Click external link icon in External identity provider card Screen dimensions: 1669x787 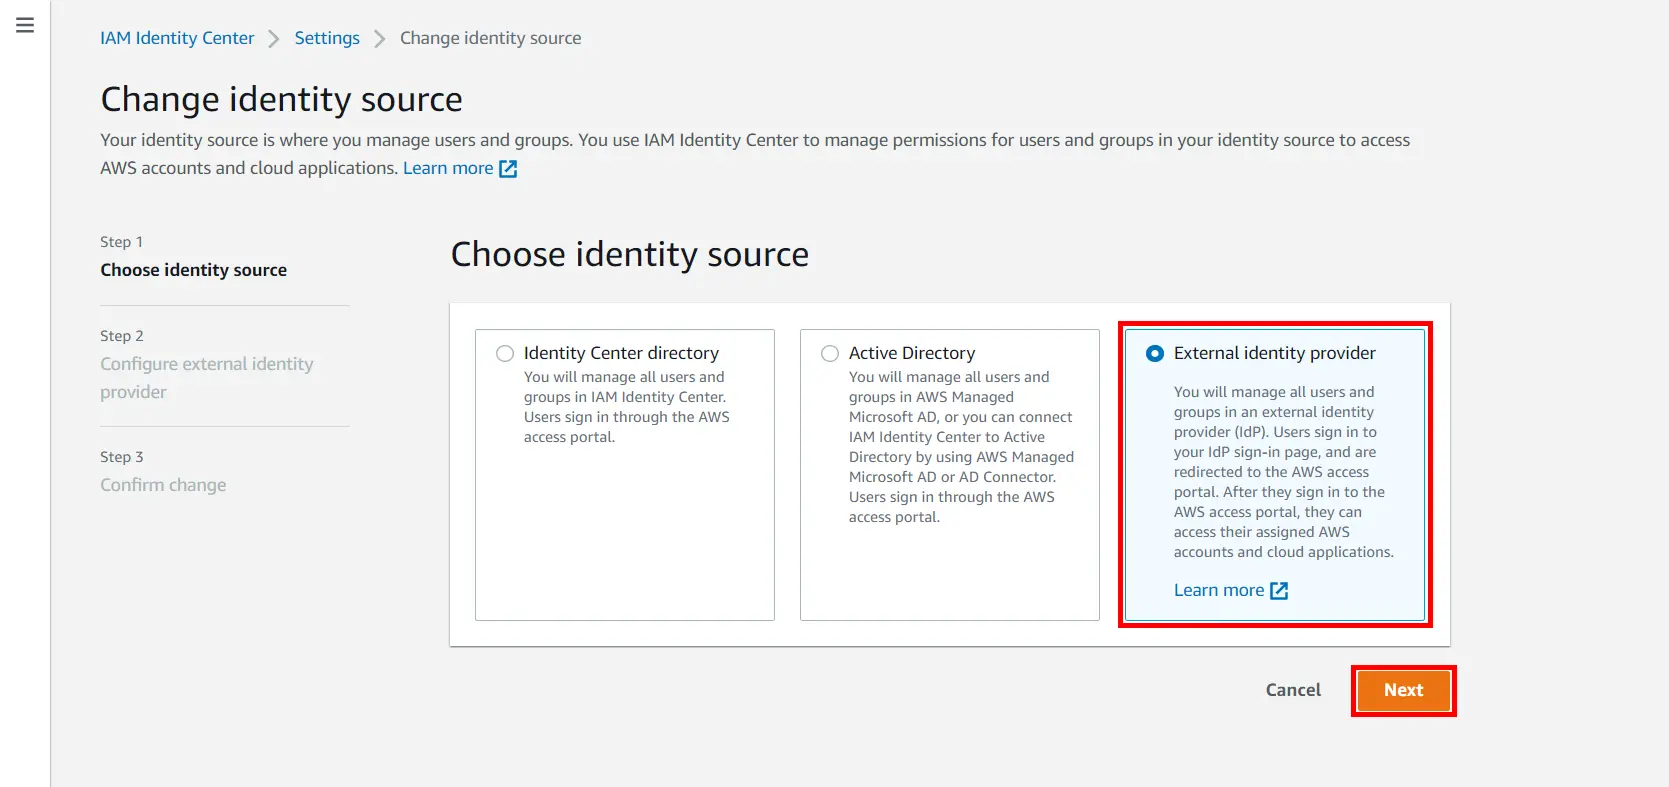(x=1279, y=591)
